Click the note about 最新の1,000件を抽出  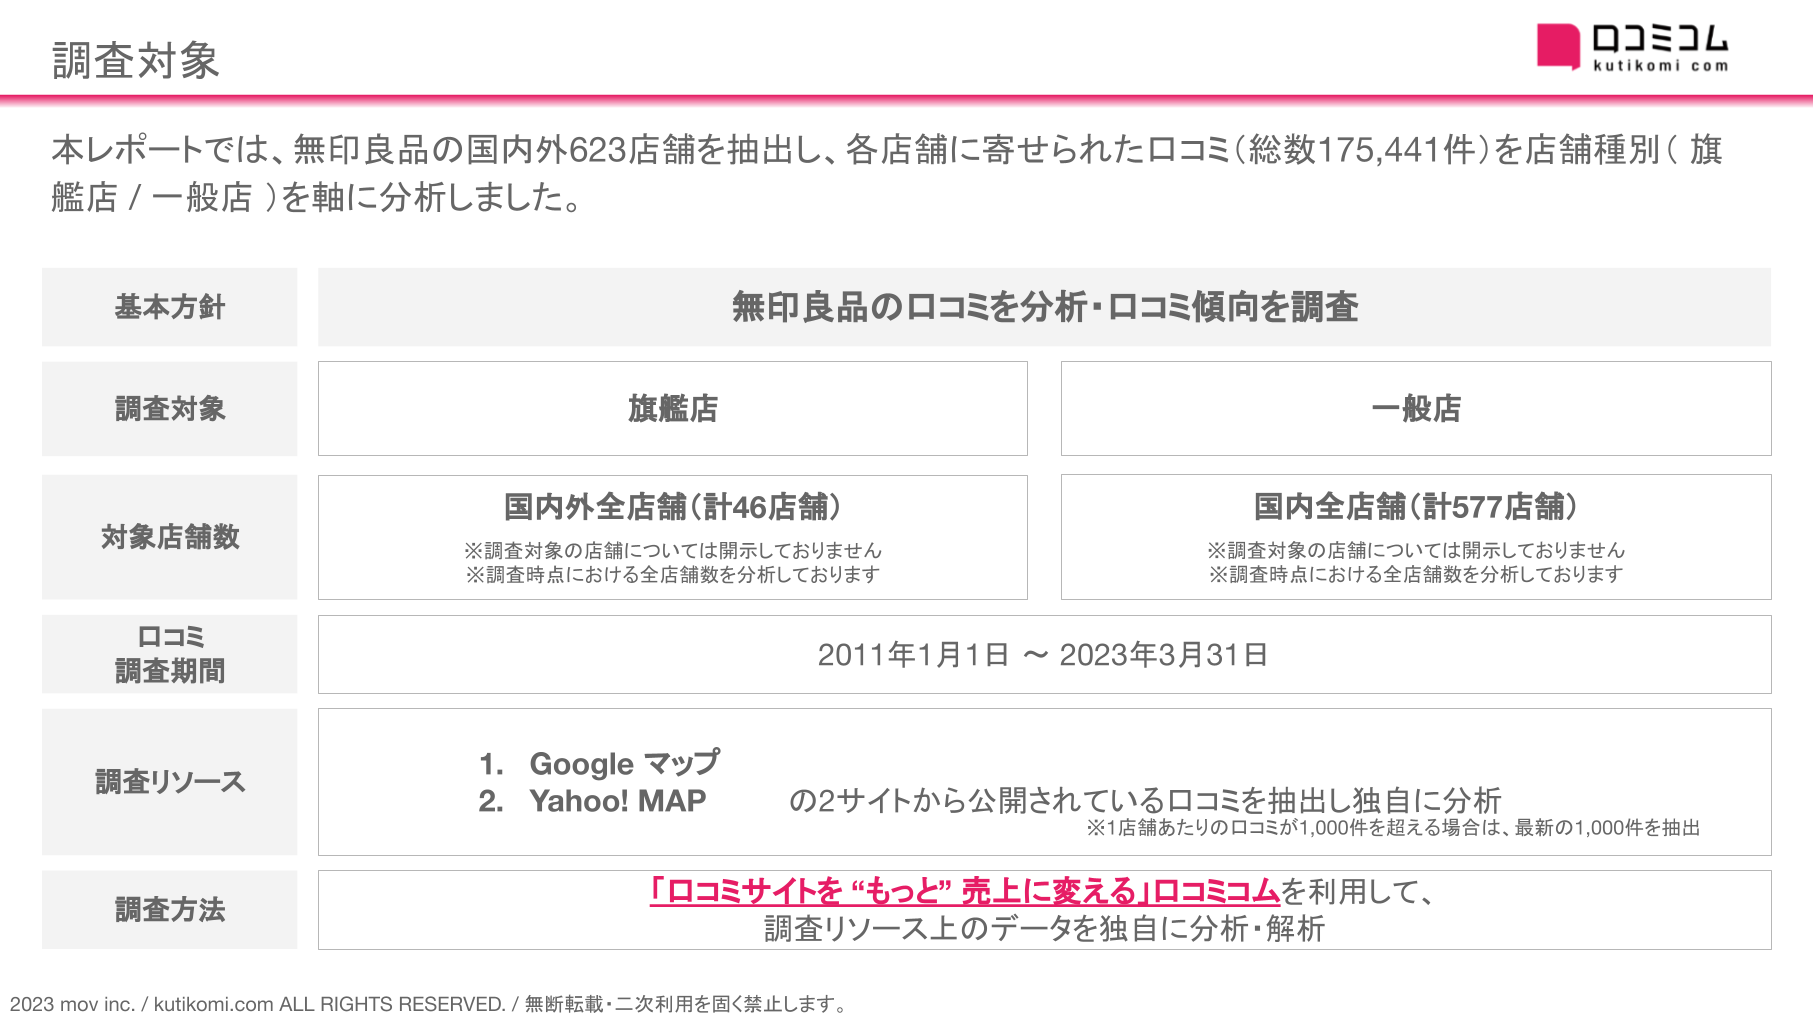tap(1393, 828)
